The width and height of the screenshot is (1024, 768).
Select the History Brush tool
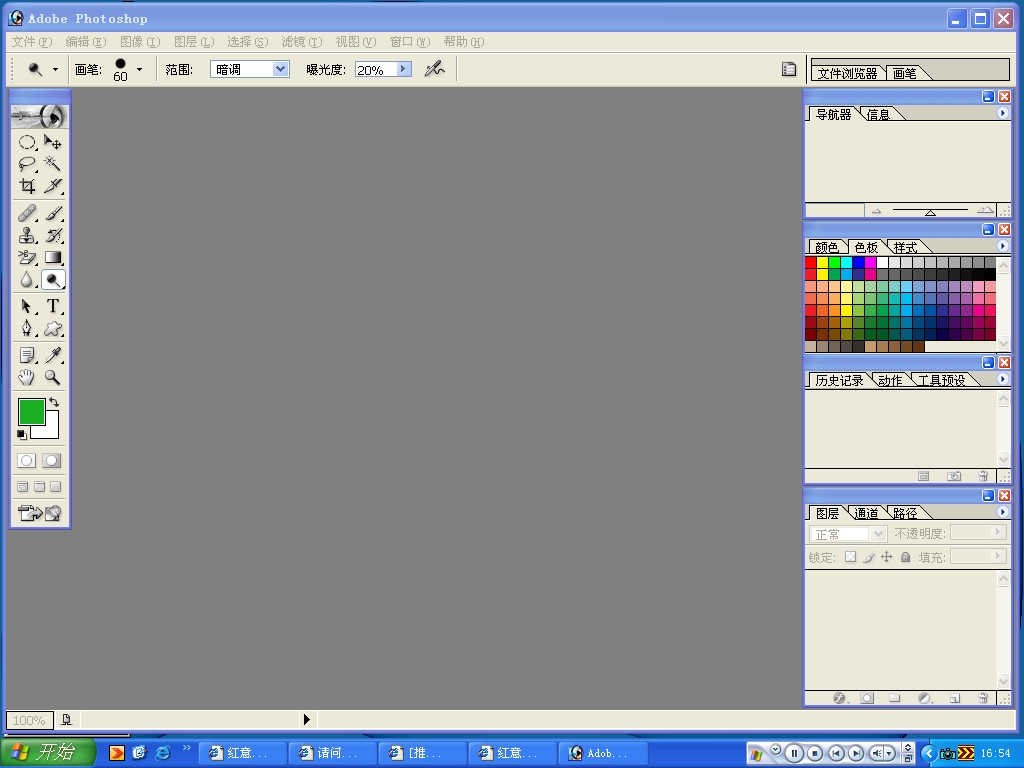click(x=52, y=235)
